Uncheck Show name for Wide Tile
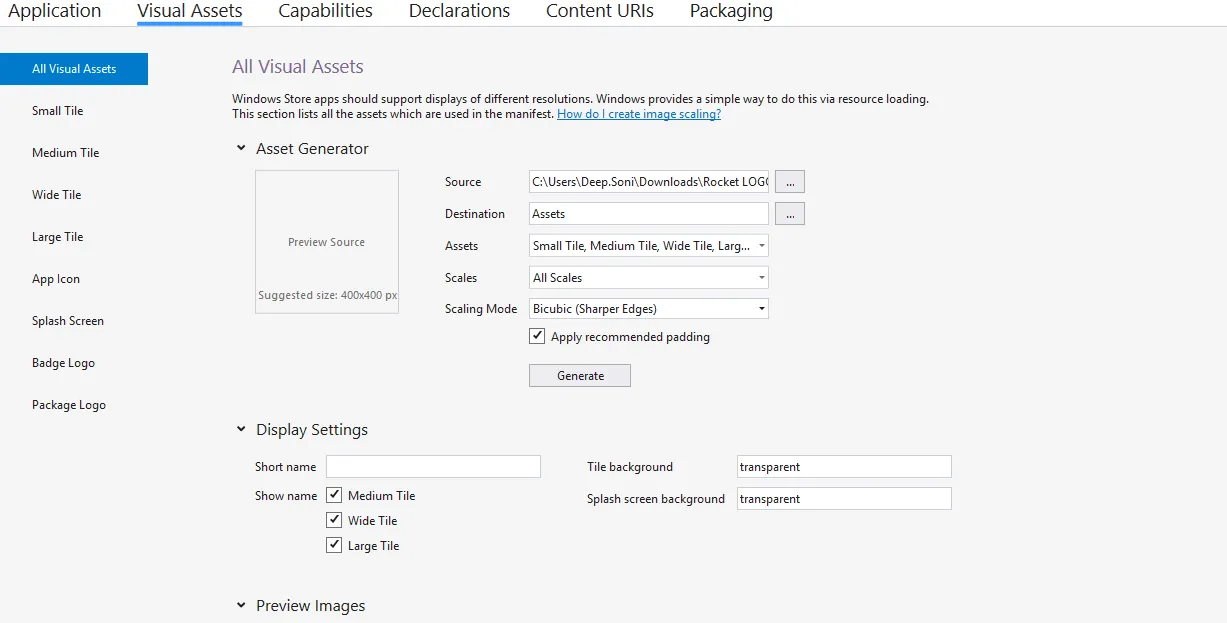The height and width of the screenshot is (623, 1227). click(x=335, y=520)
